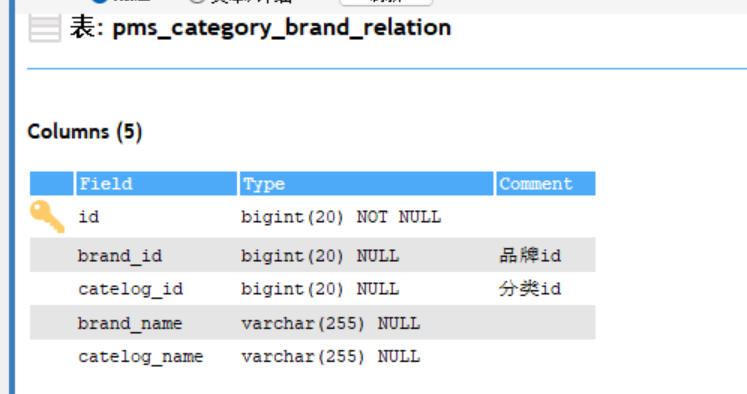
Task: Click the 分类id comment cell
Action: [530, 289]
